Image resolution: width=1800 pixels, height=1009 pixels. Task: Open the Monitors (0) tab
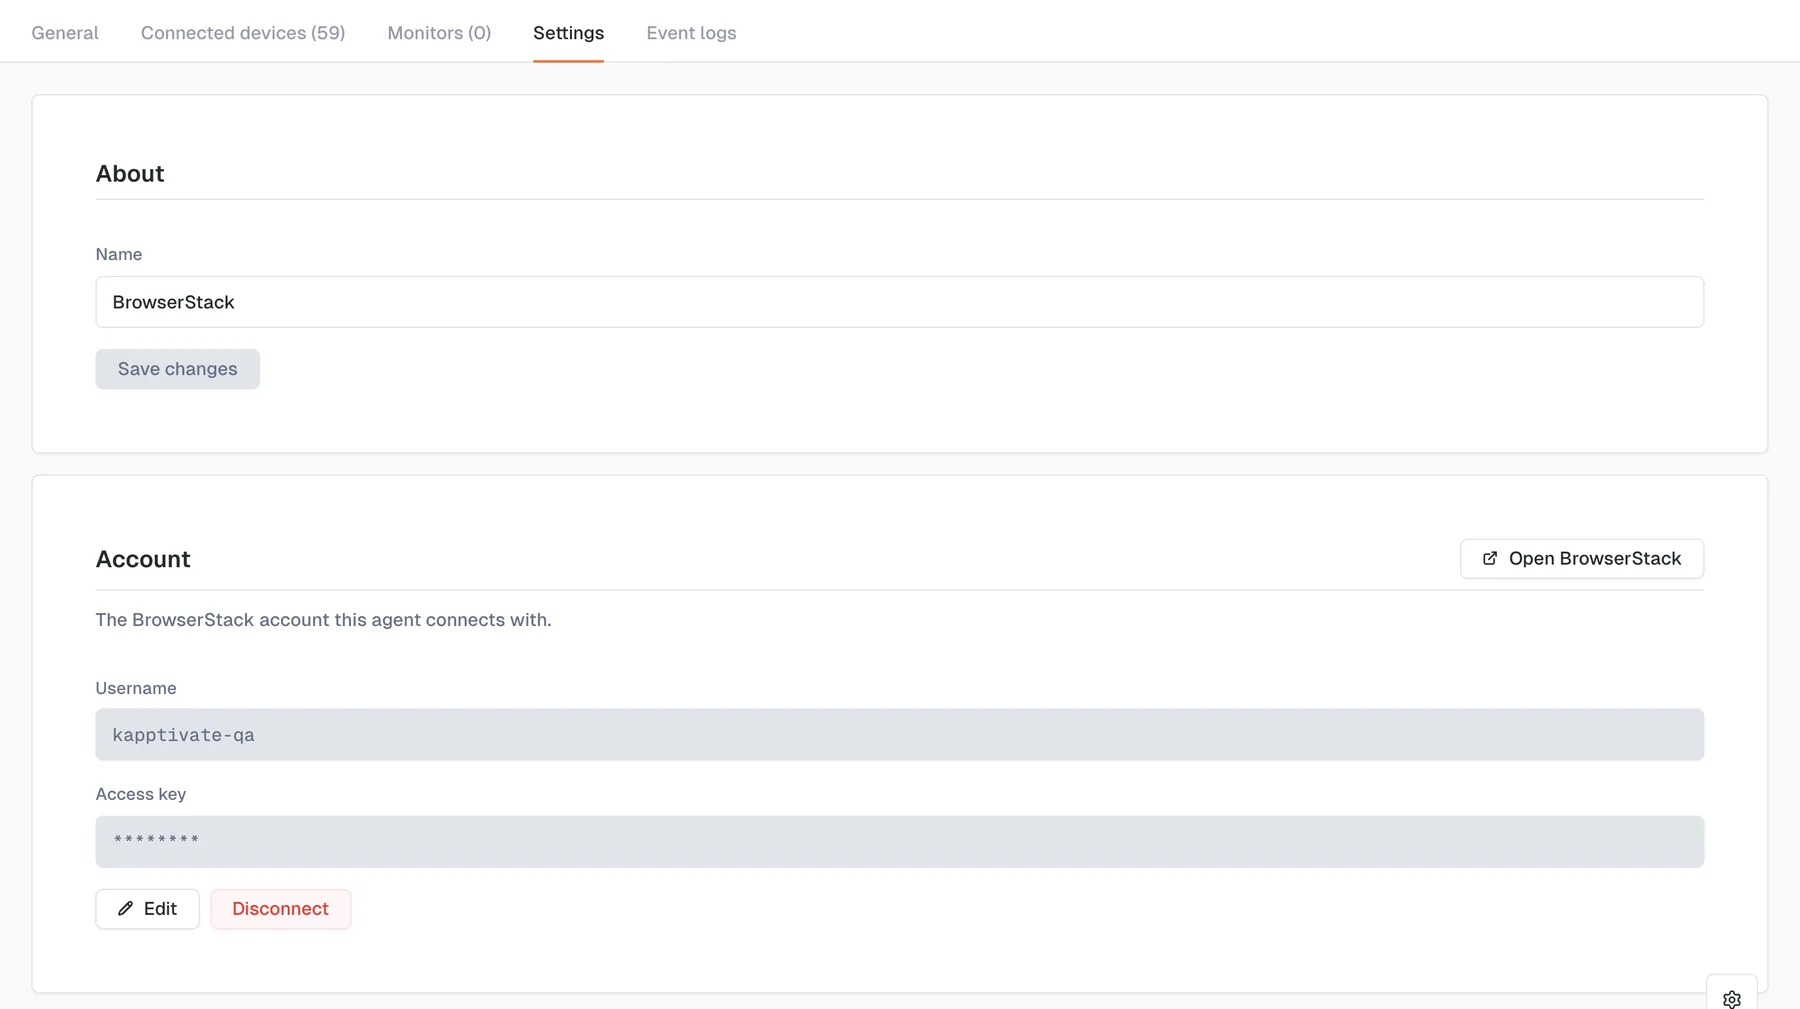pyautogui.click(x=439, y=33)
